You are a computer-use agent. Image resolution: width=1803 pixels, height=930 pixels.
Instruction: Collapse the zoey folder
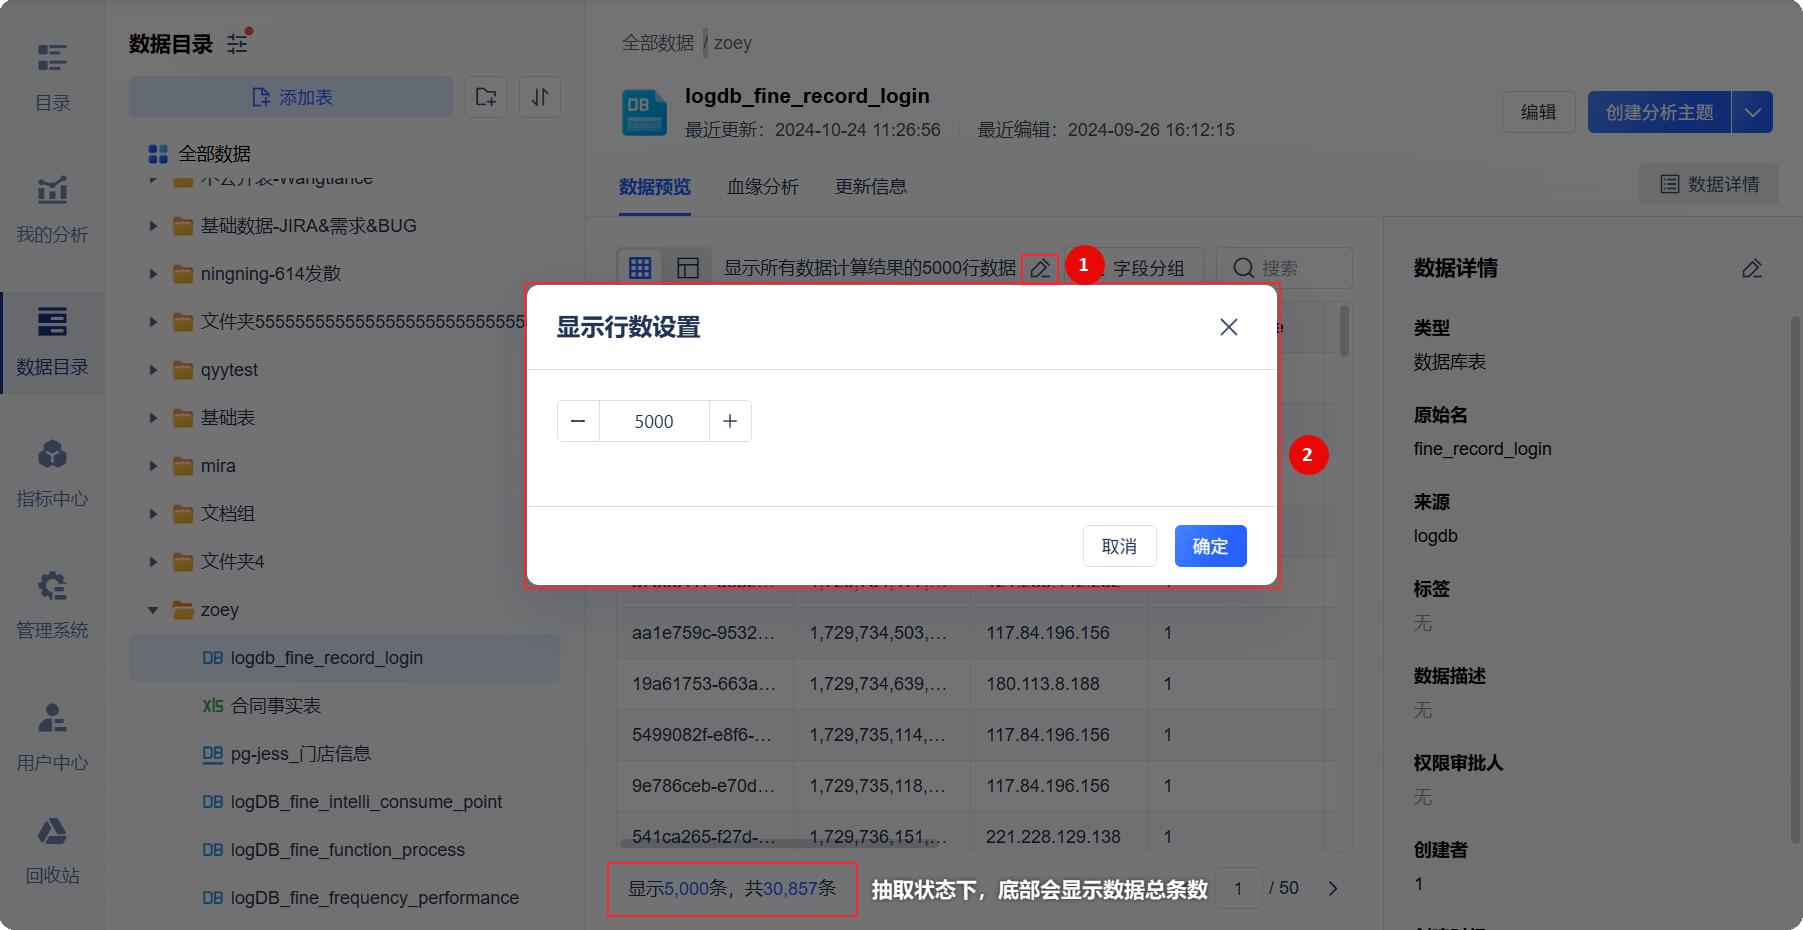(153, 610)
